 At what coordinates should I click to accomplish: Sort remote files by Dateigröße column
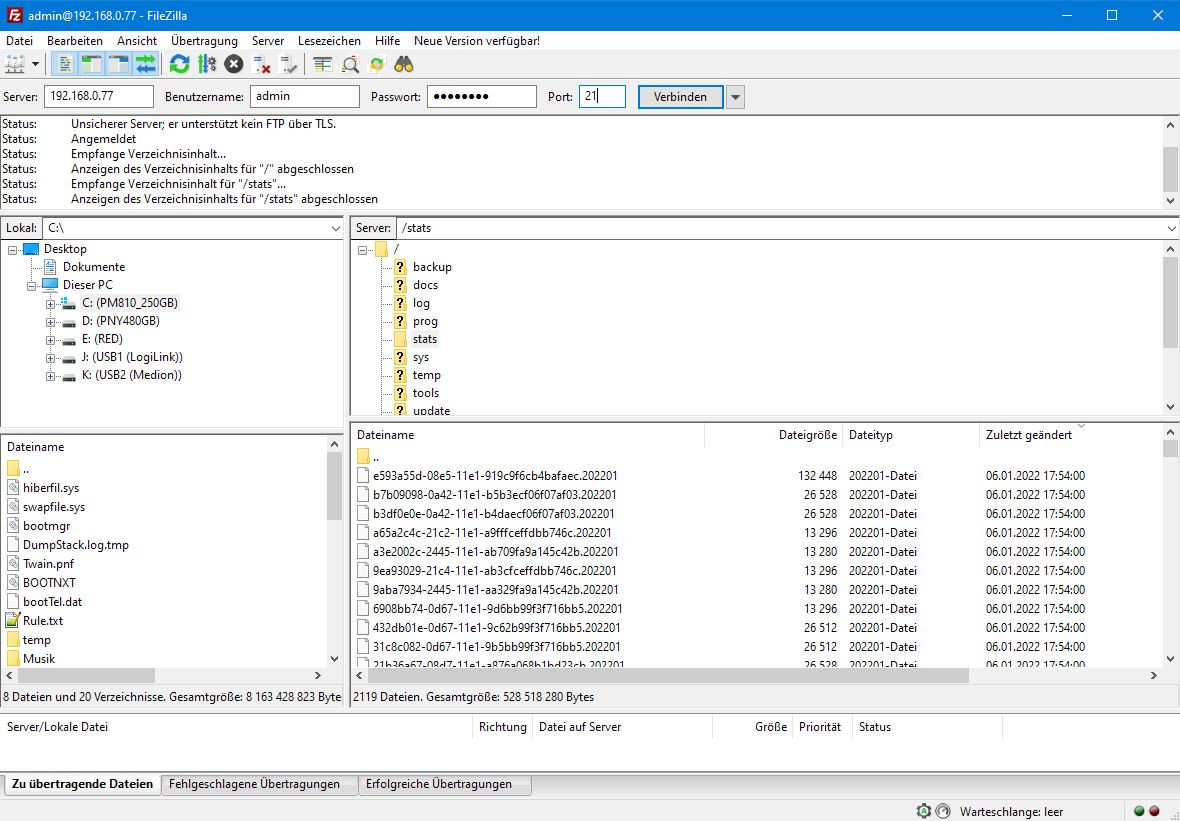click(x=808, y=435)
